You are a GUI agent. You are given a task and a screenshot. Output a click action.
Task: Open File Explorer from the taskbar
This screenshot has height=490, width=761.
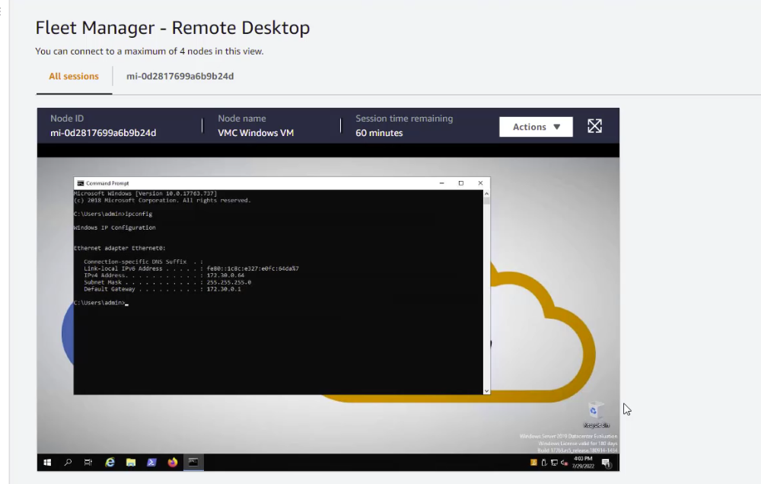coord(131,462)
